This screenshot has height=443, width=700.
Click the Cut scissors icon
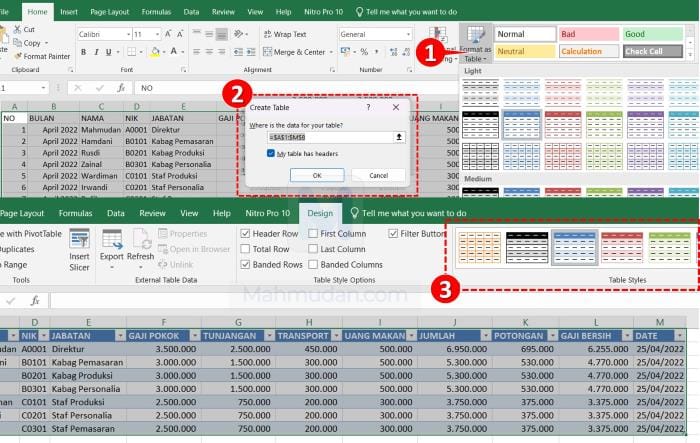coord(14,30)
